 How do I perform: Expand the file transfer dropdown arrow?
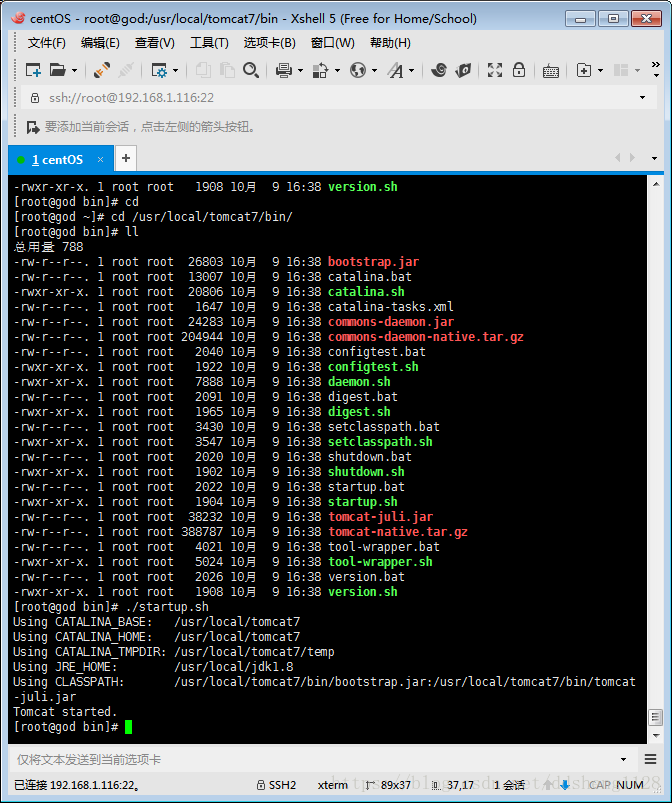pyautogui.click(x=337, y=70)
